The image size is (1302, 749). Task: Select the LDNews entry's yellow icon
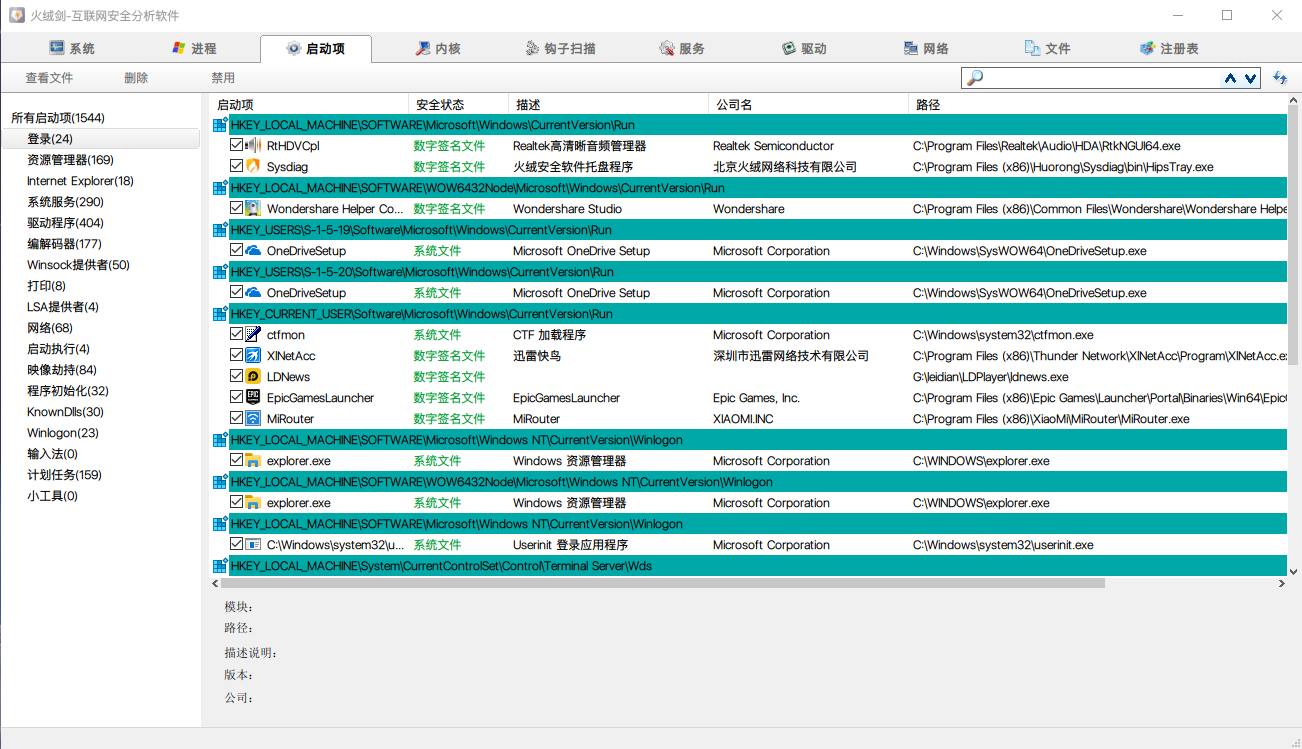[253, 377]
